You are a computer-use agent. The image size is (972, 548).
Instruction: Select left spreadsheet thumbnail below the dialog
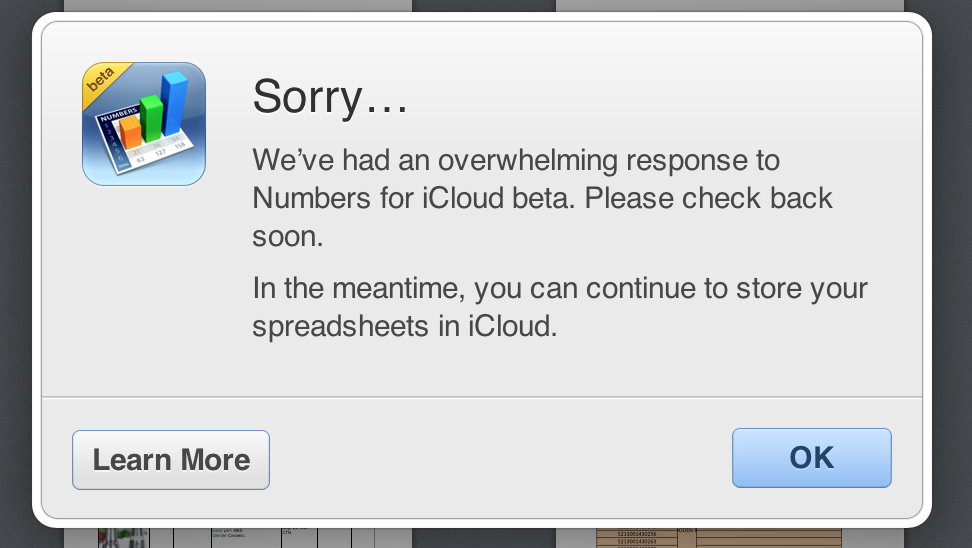pyautogui.click(x=238, y=536)
